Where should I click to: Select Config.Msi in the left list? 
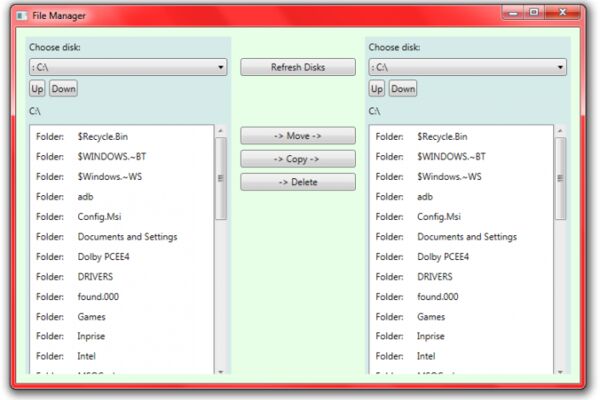[122, 217]
